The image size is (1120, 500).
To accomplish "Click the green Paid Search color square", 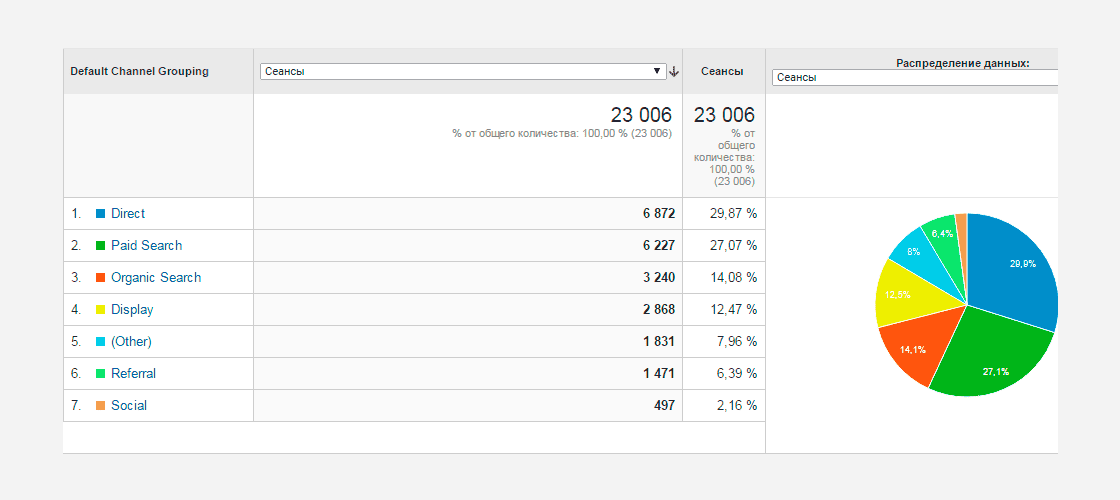I will pyautogui.click(x=101, y=246).
